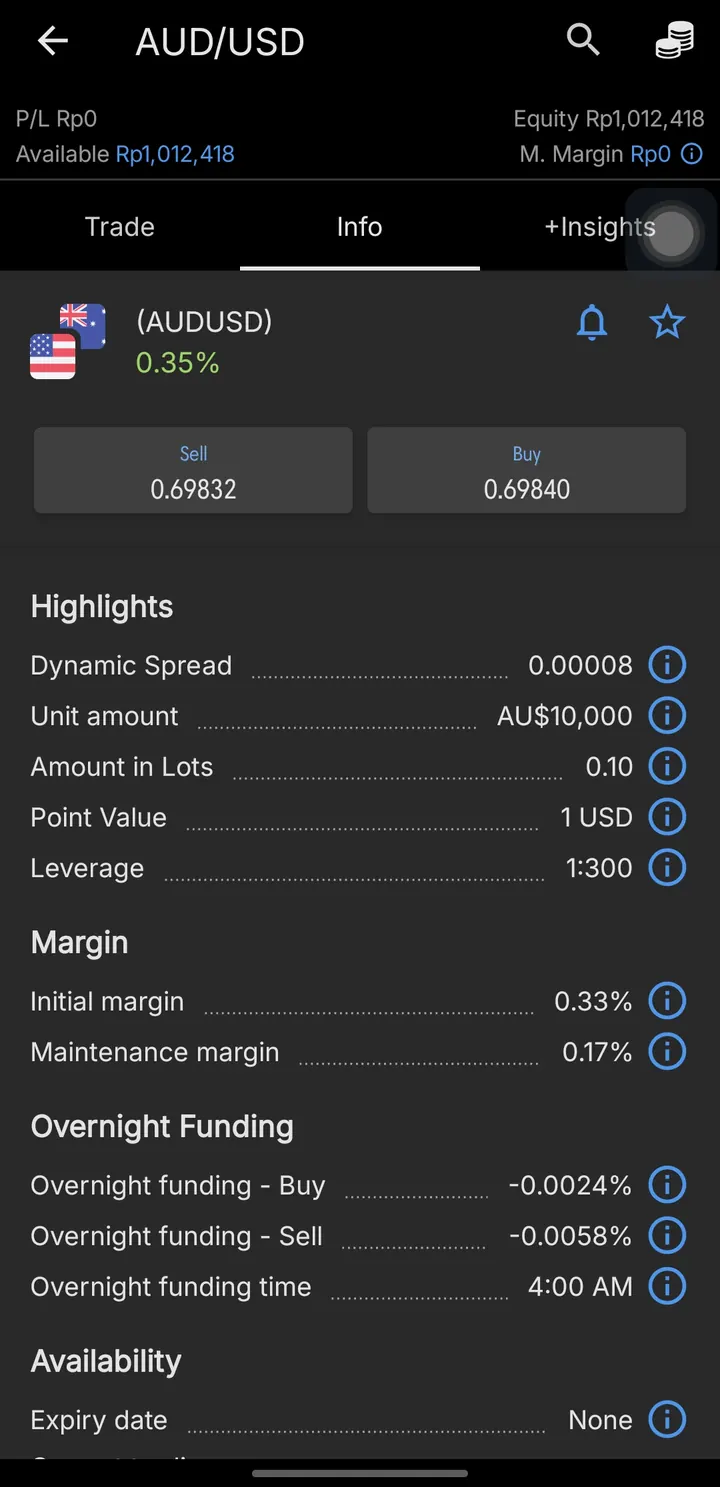Open the AUDUSD flag pair icon
Screen dimensions: 720x1487
coord(68,341)
